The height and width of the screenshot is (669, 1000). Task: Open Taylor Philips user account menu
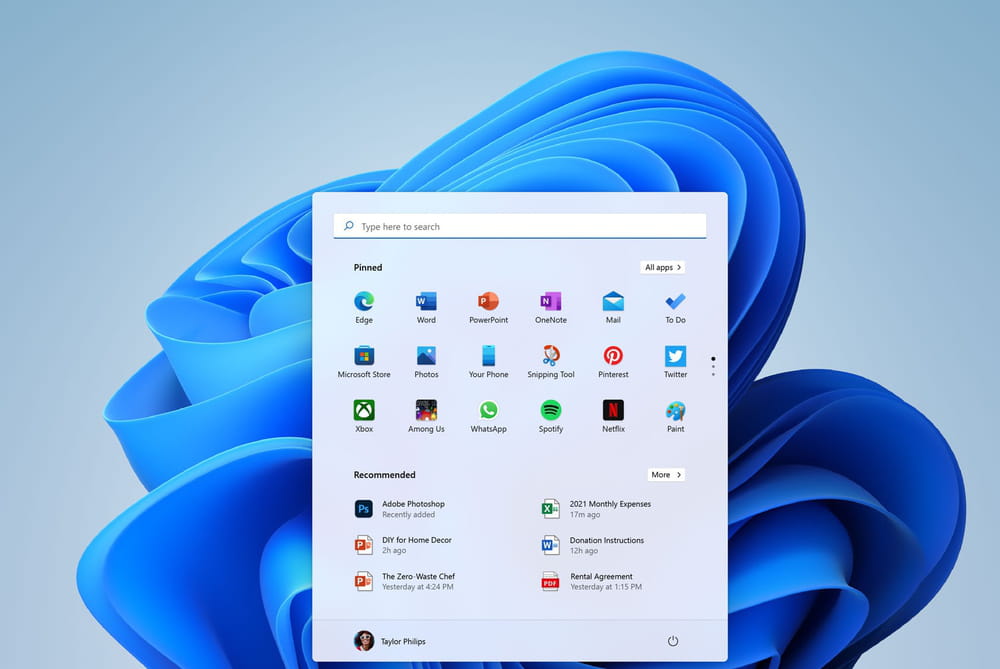pyautogui.click(x=390, y=641)
